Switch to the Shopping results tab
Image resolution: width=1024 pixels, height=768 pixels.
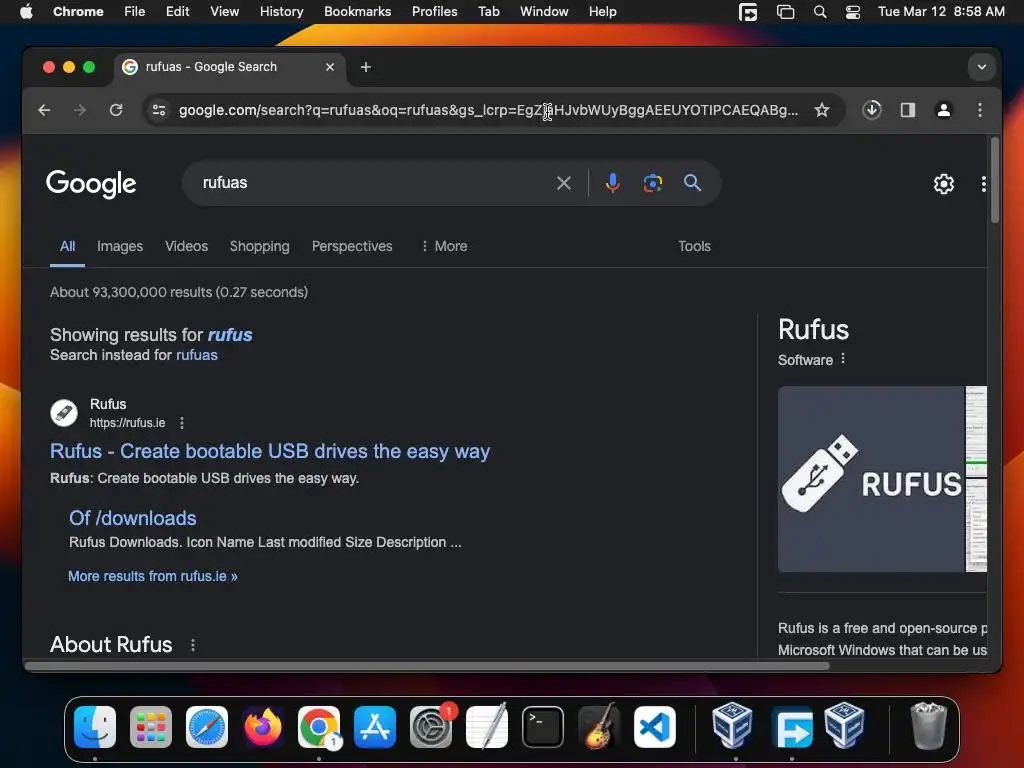(259, 246)
